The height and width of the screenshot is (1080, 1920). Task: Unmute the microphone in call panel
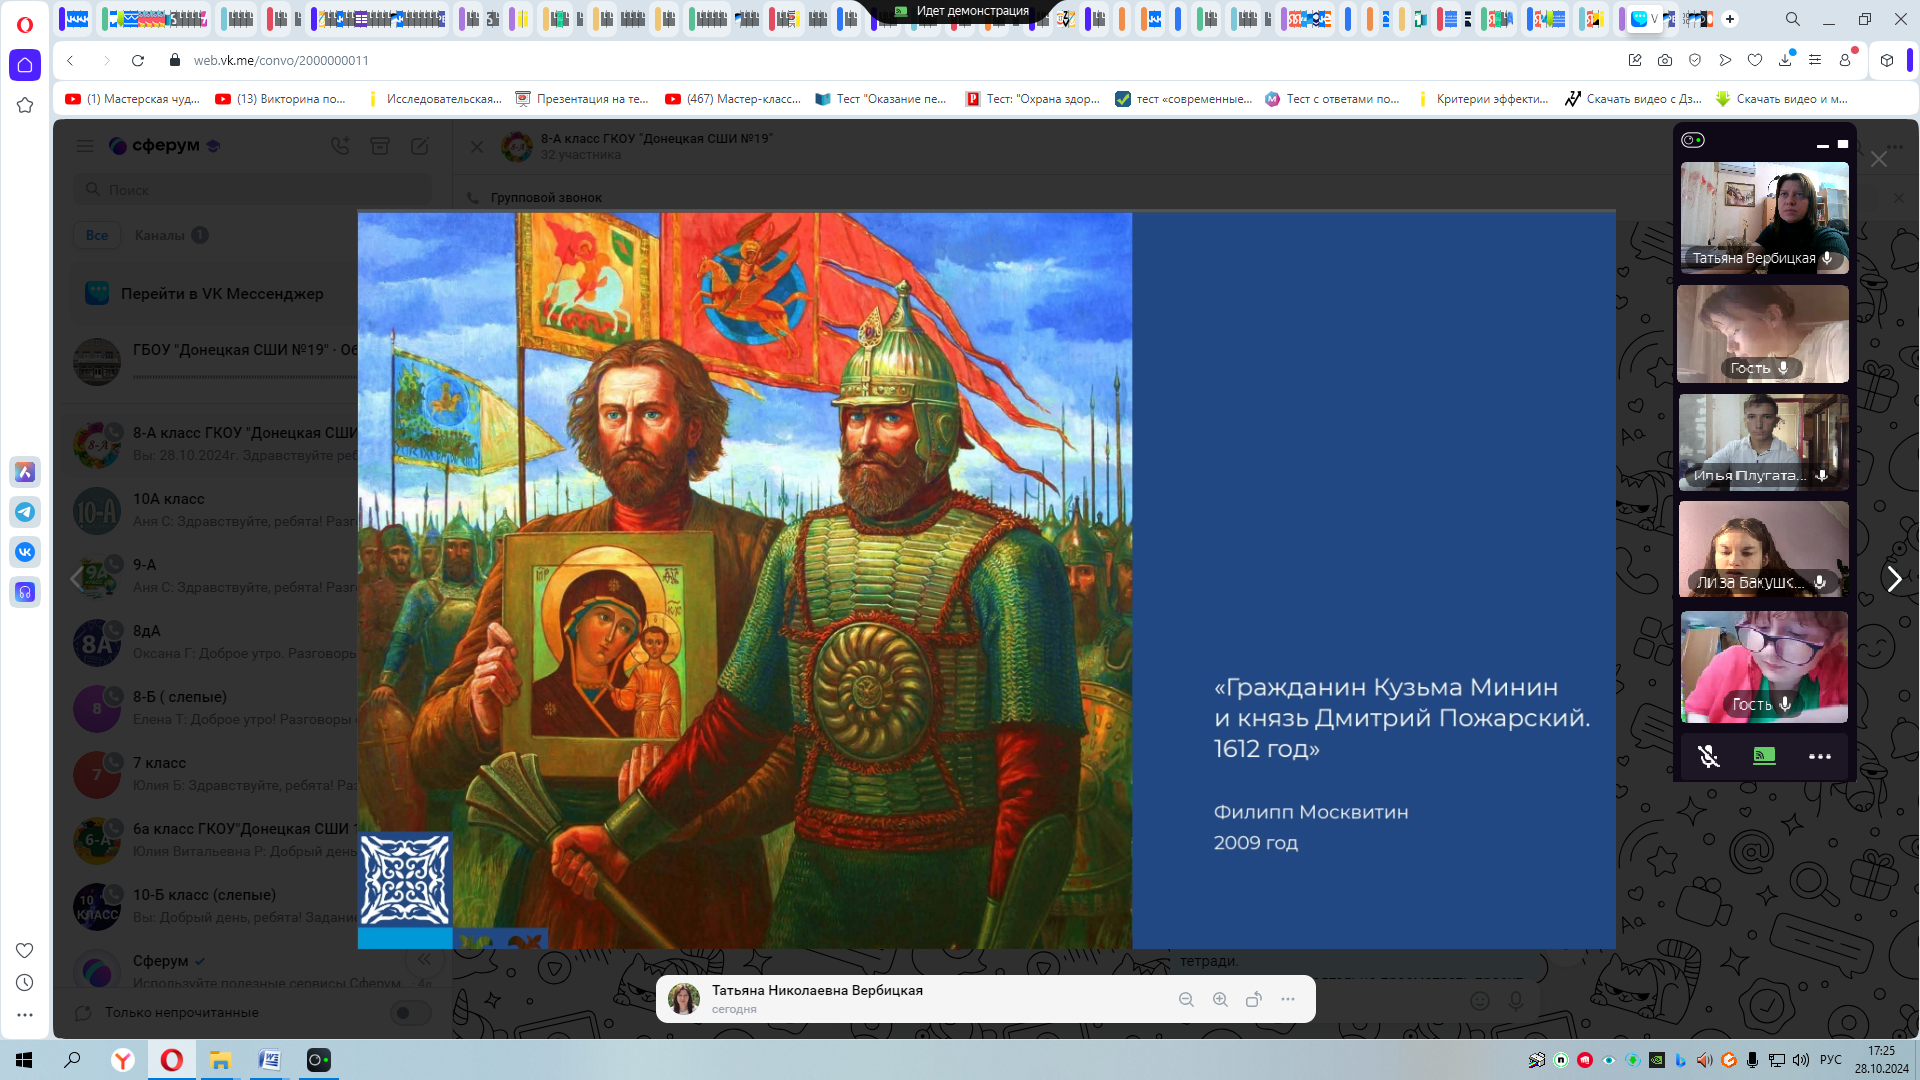1709,757
